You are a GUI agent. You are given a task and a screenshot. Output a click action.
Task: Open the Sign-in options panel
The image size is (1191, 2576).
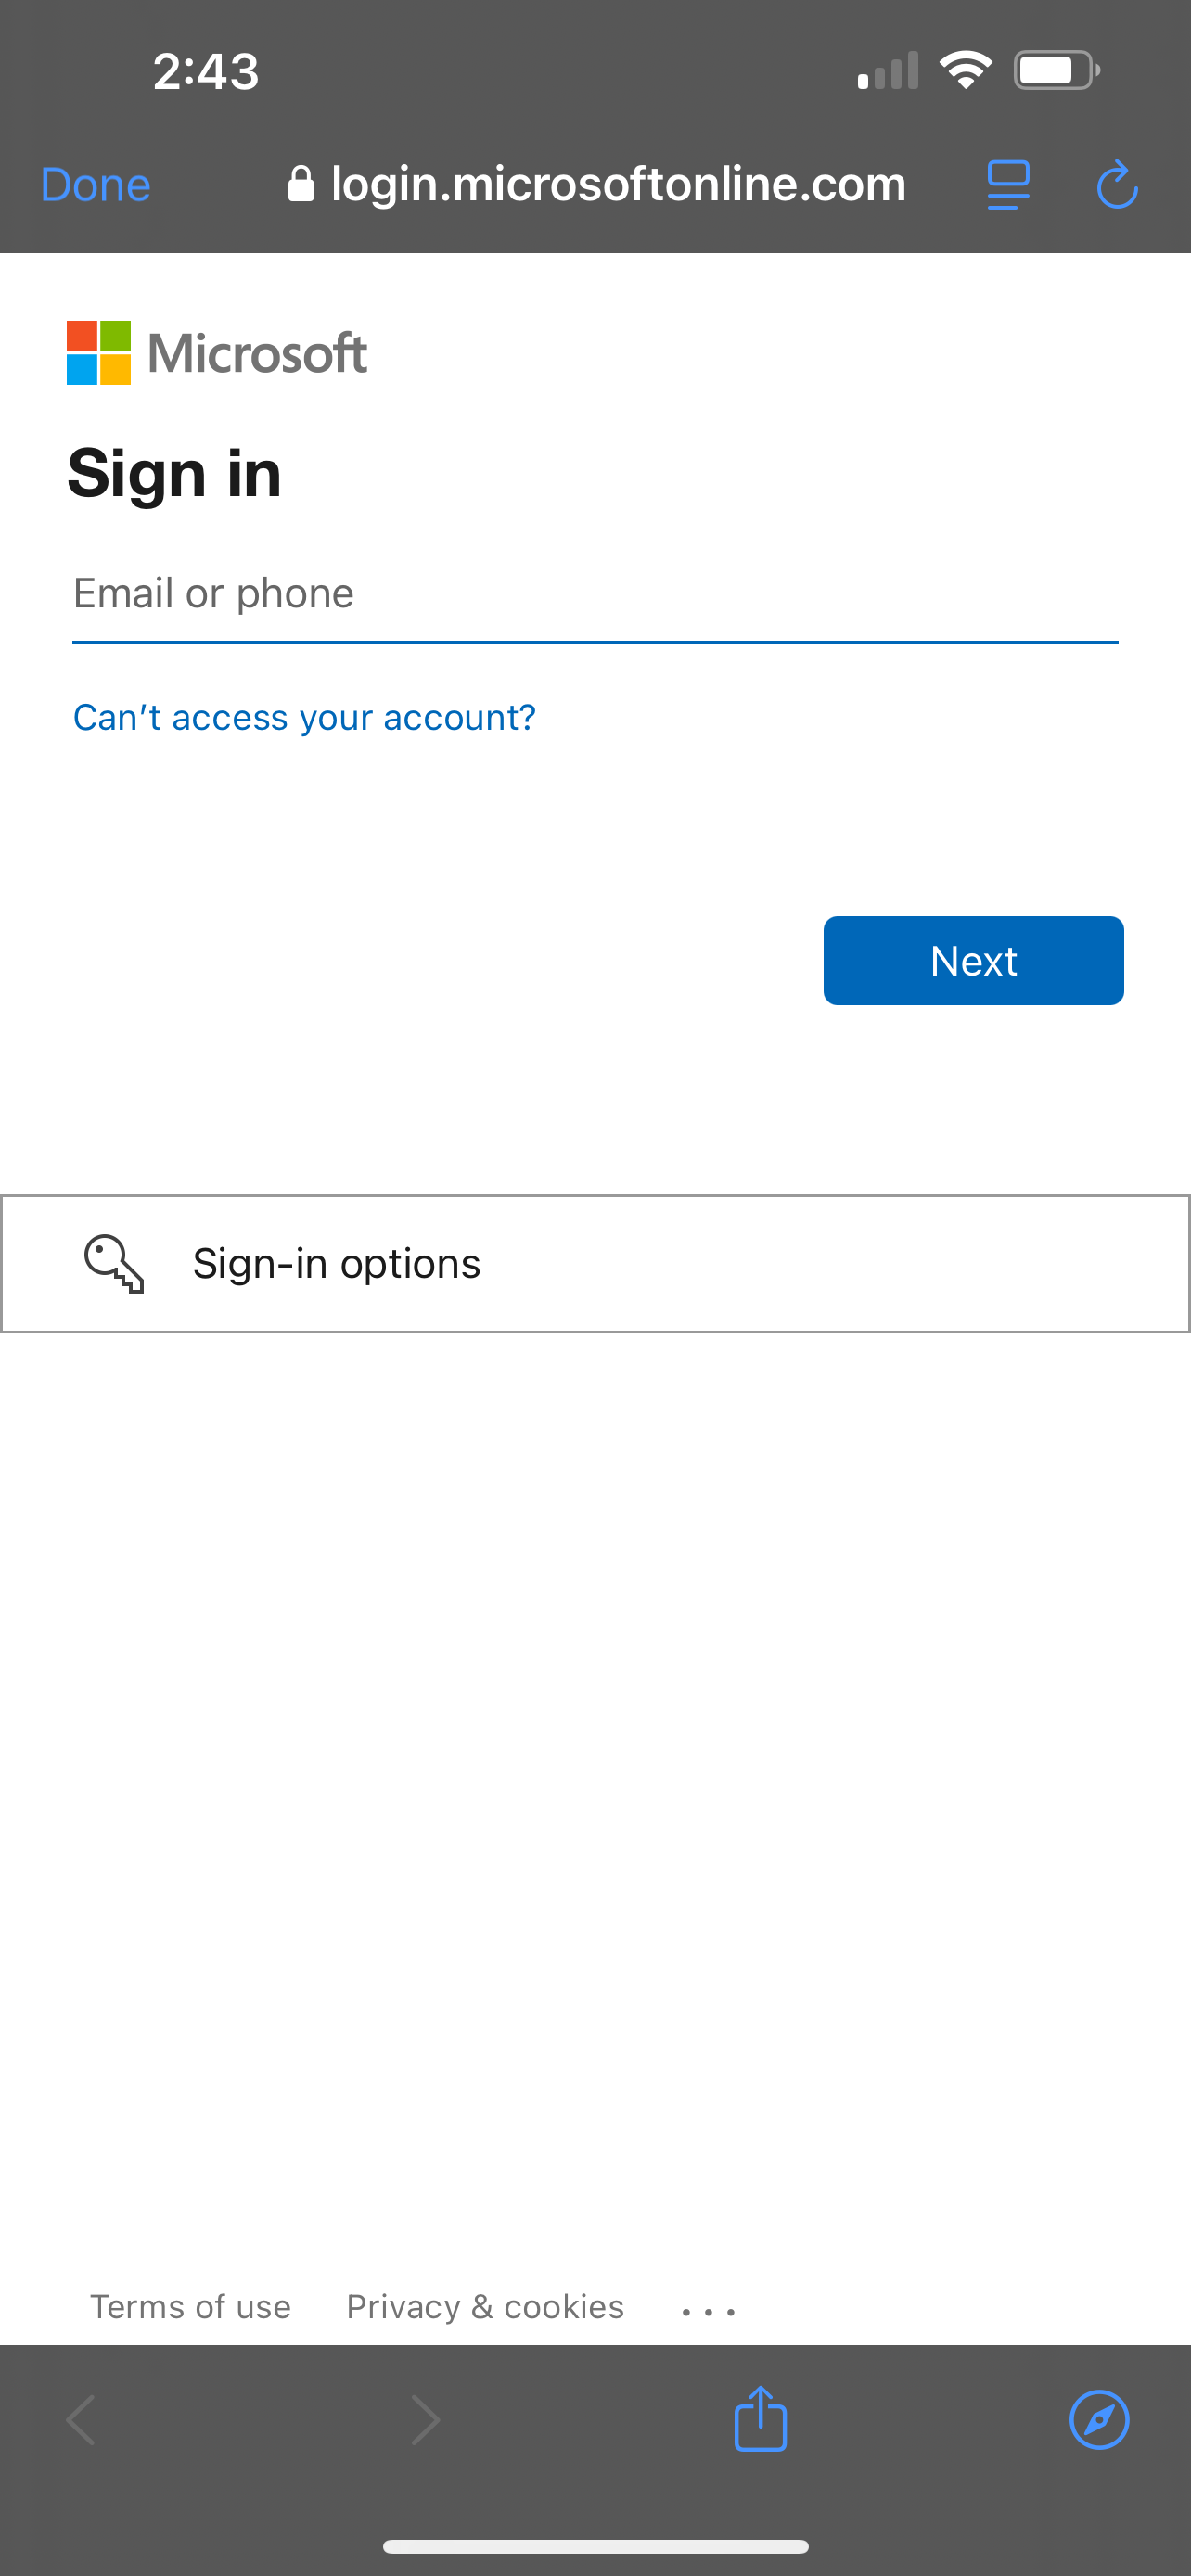595,1264
